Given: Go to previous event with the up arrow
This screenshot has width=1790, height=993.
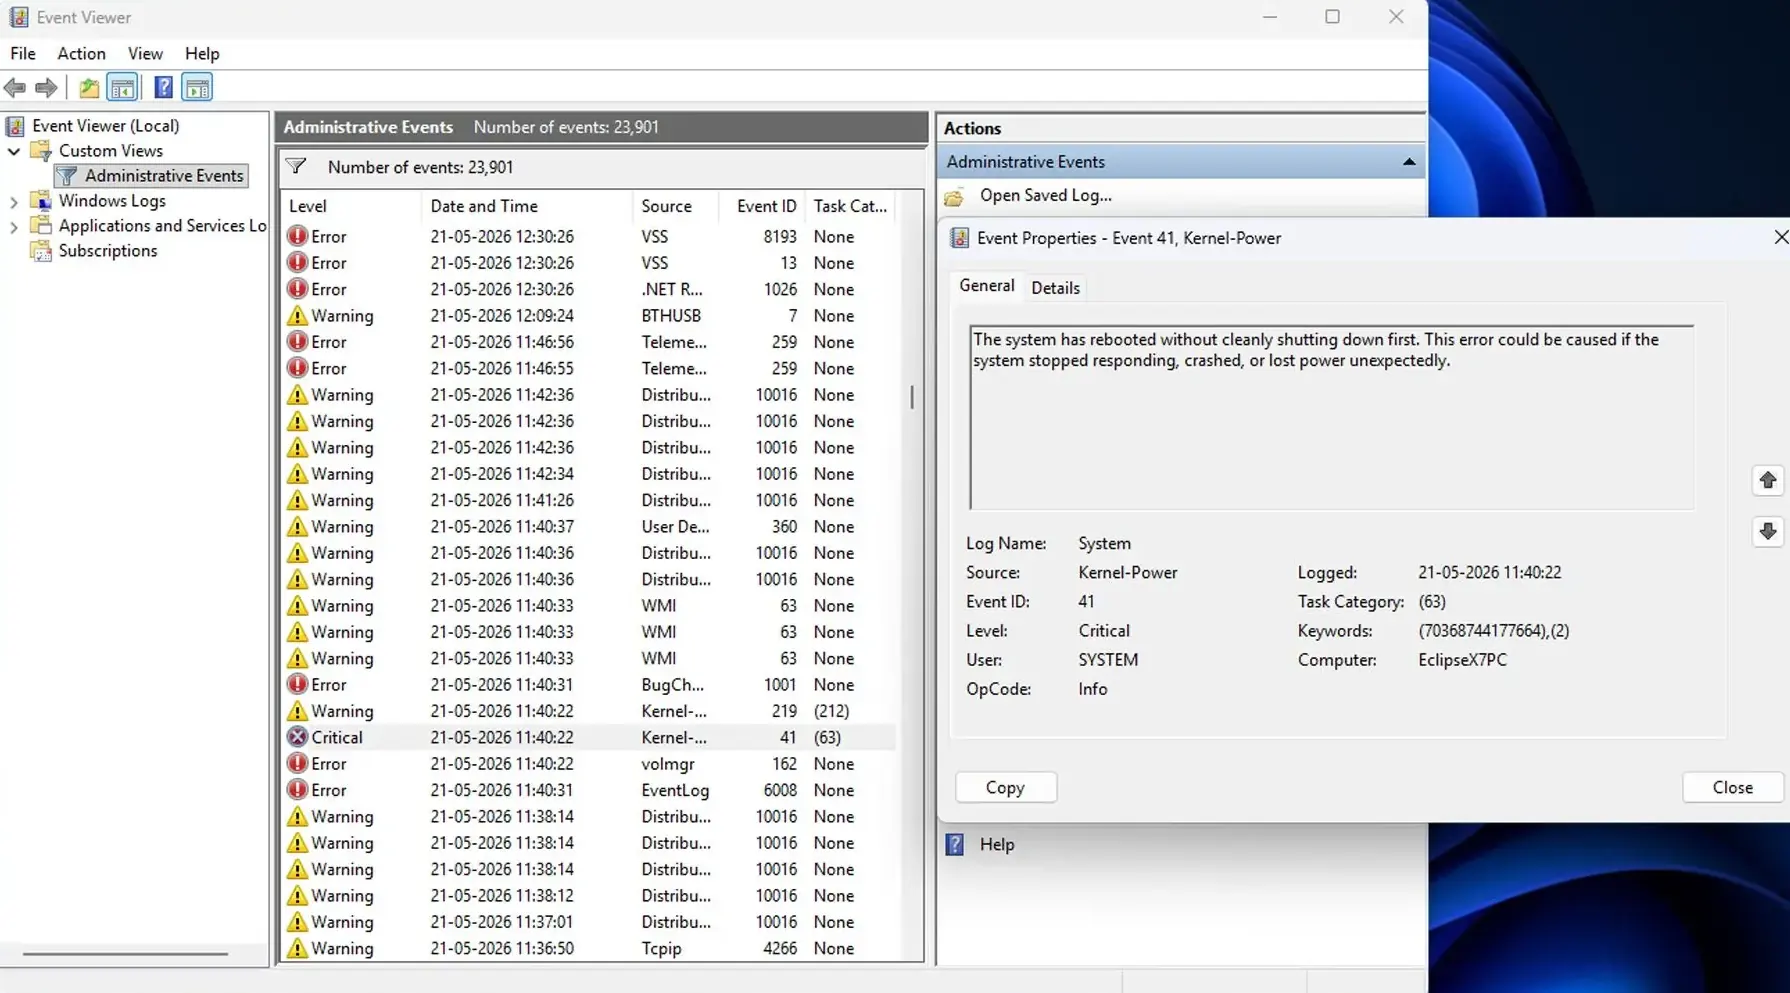Looking at the screenshot, I should click(x=1768, y=481).
